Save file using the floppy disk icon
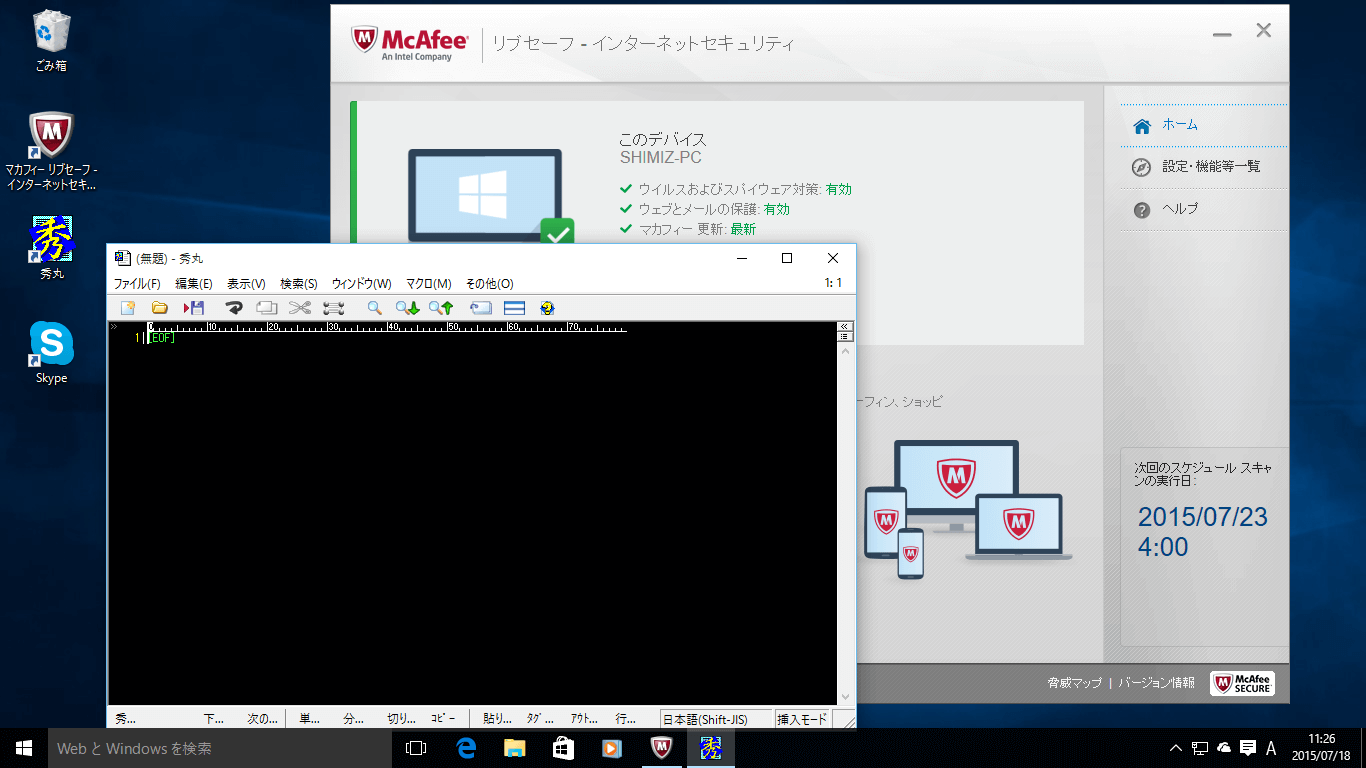The height and width of the screenshot is (768, 1366). (194, 308)
